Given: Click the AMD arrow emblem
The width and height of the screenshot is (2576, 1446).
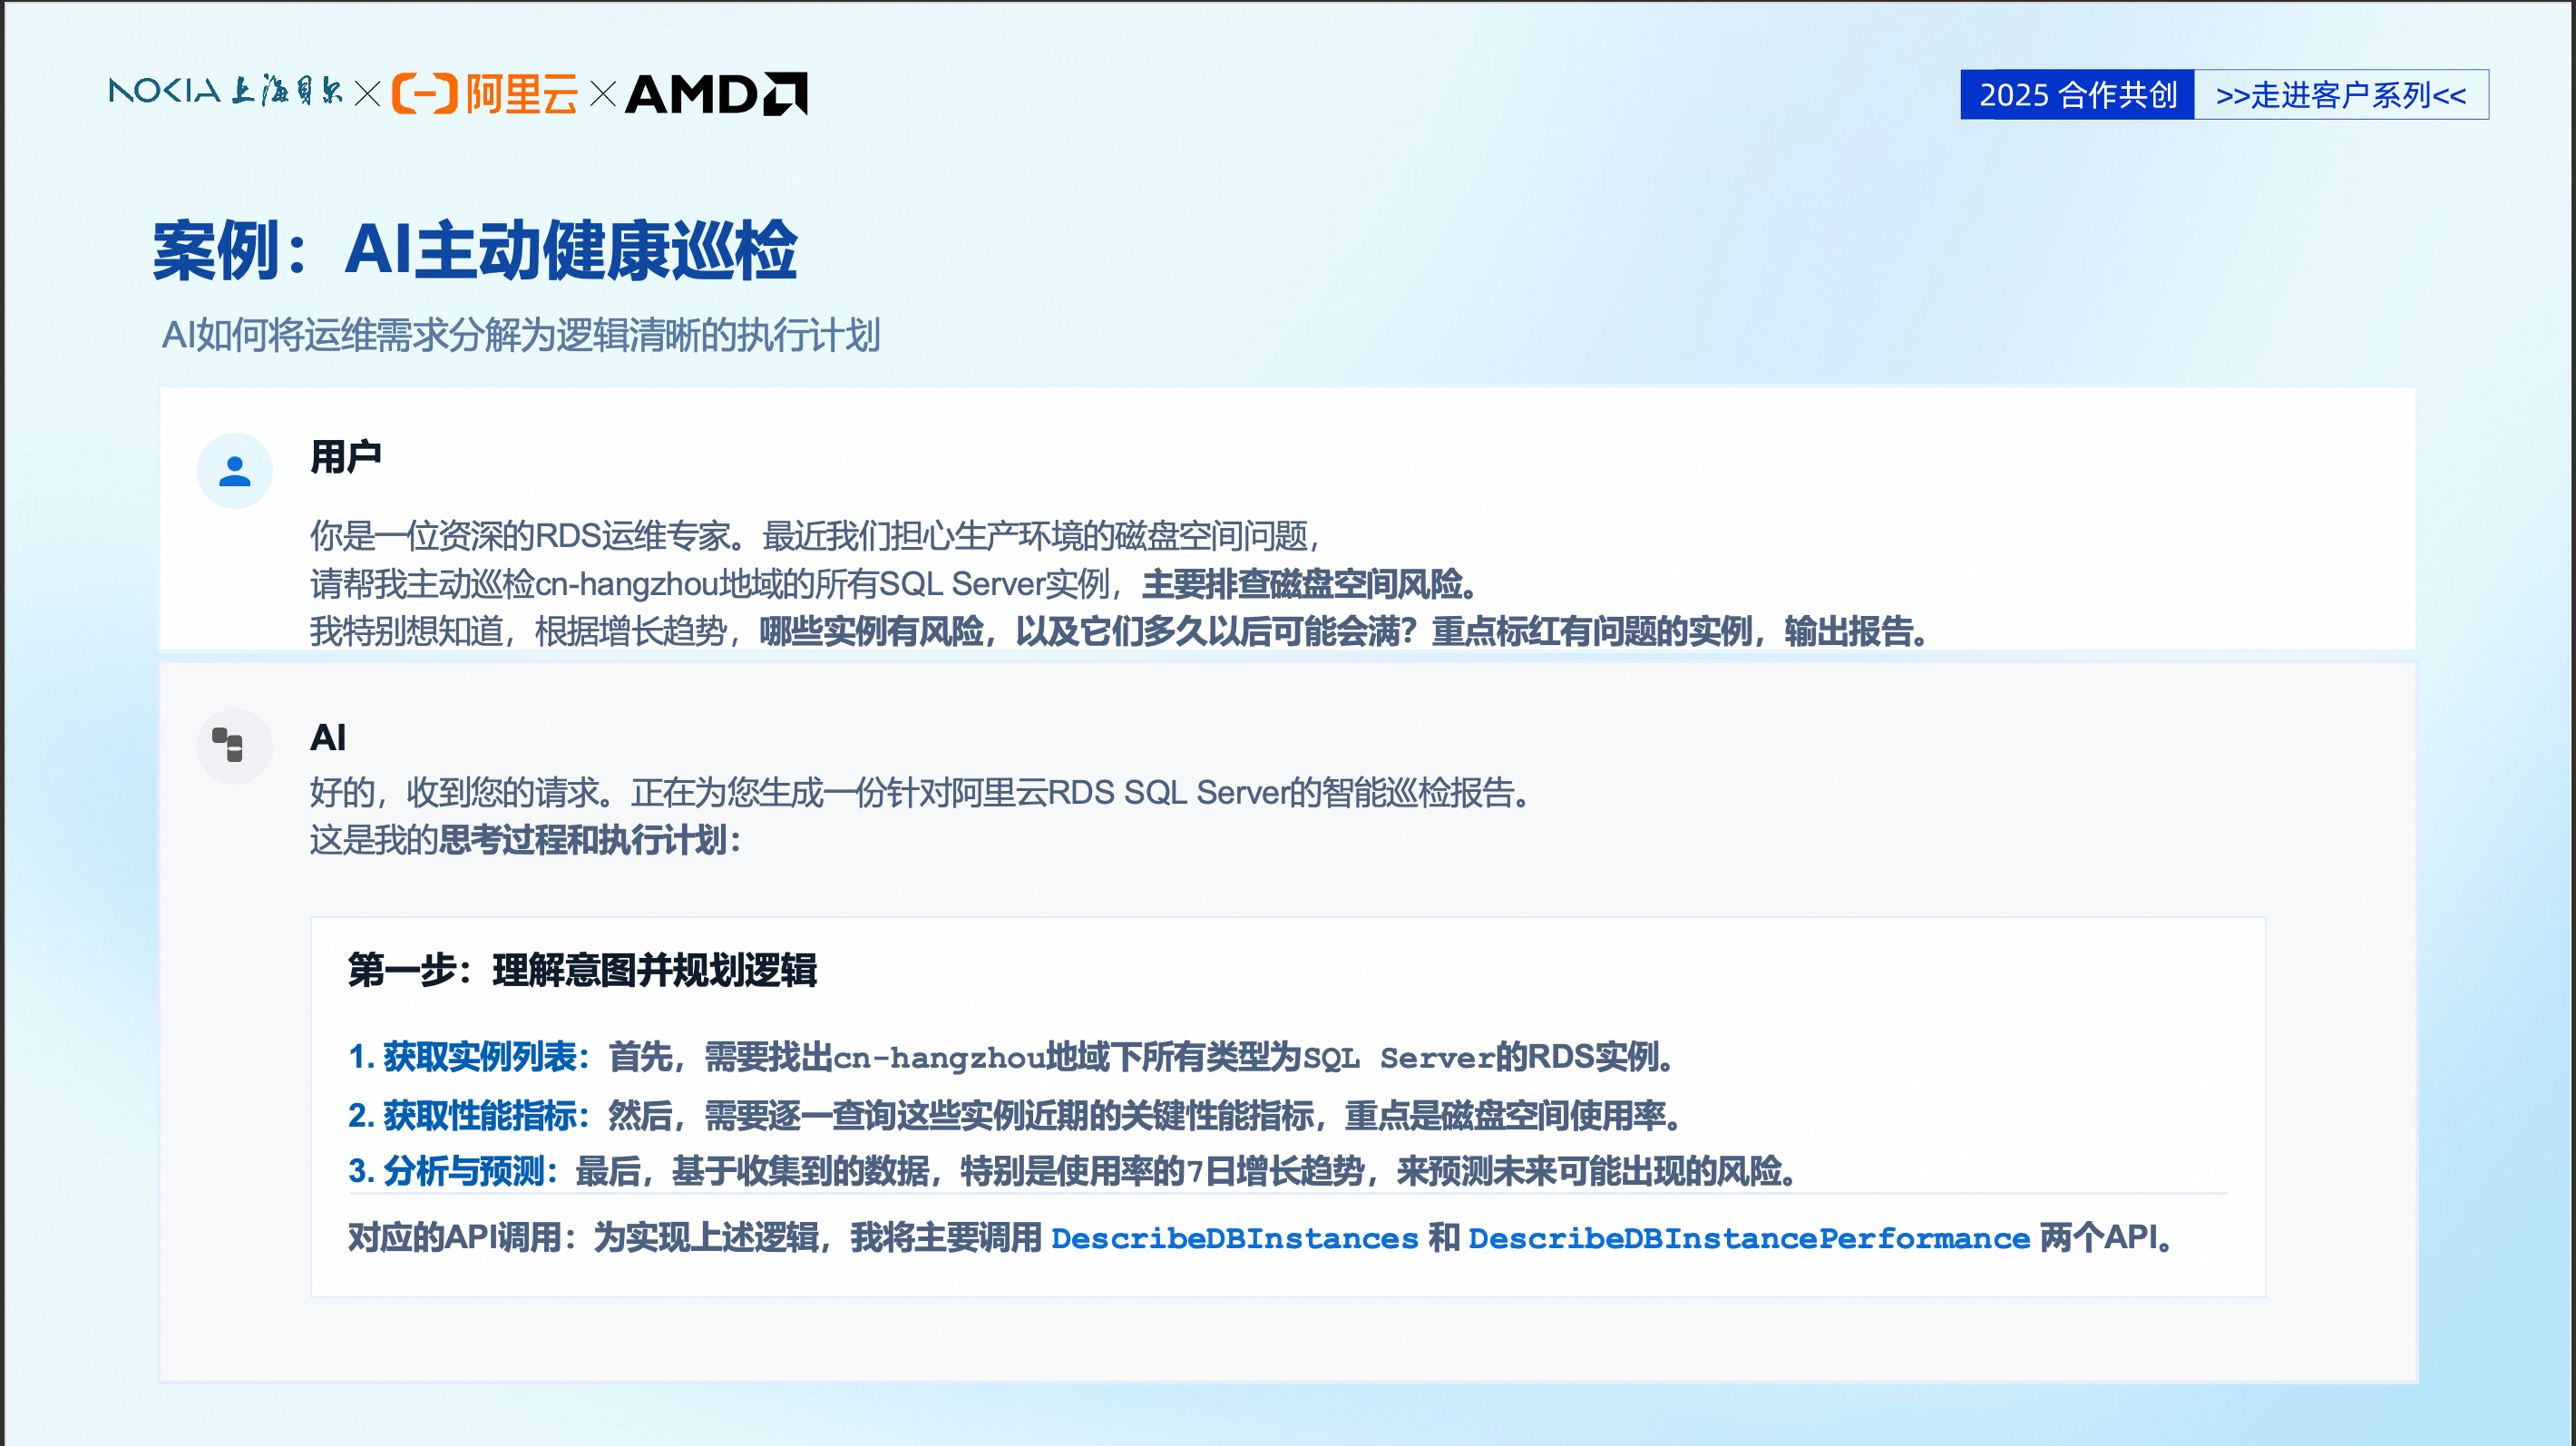Looking at the screenshot, I should point(785,94).
